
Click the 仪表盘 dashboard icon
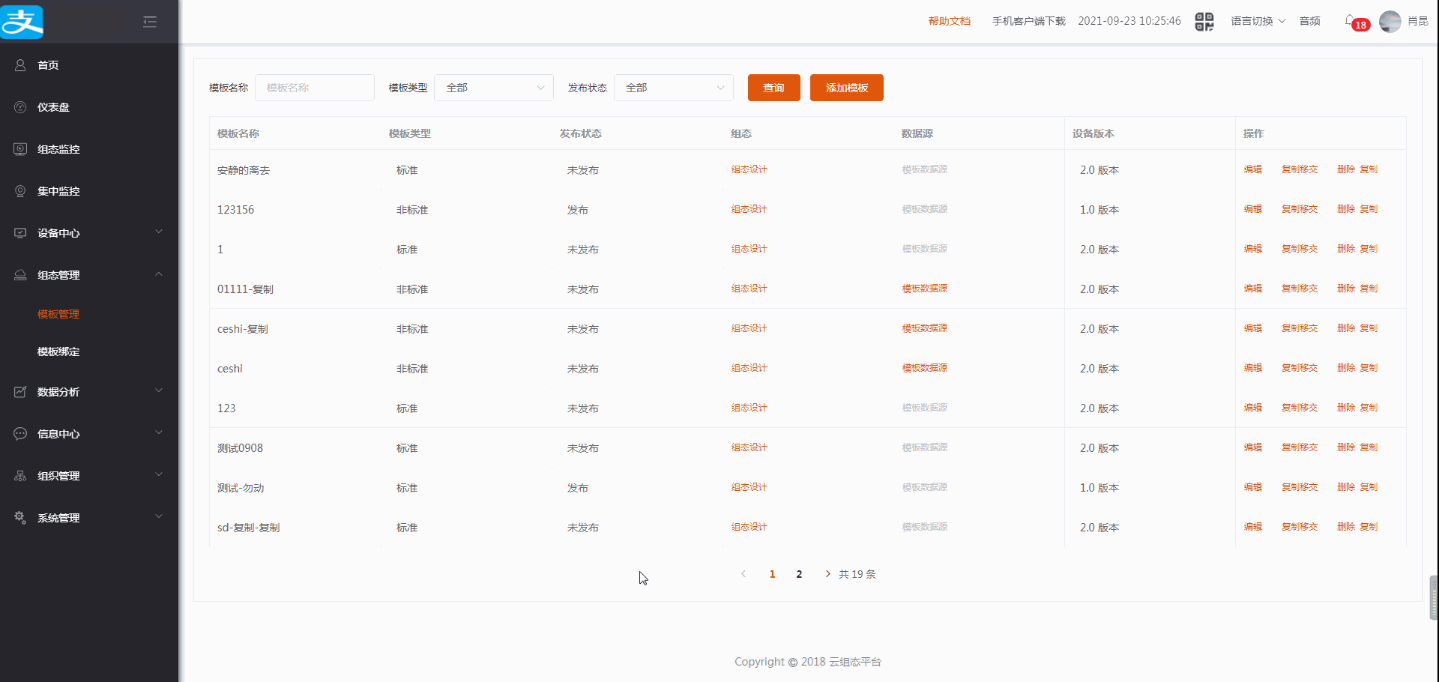(x=19, y=107)
